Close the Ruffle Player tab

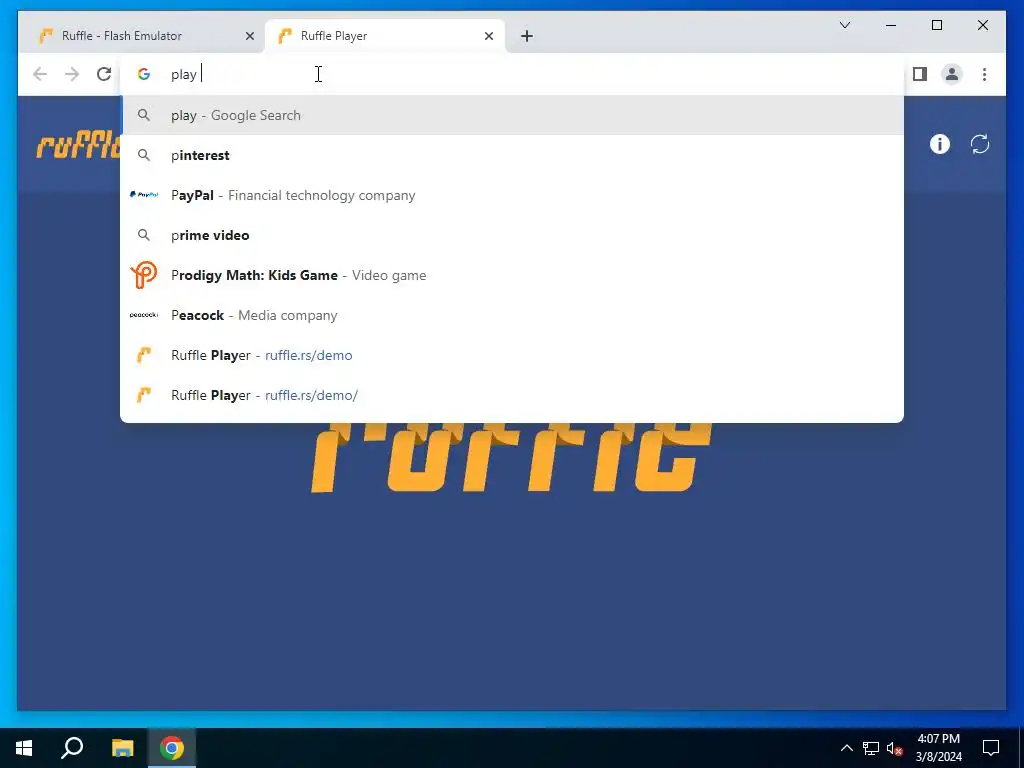488,36
